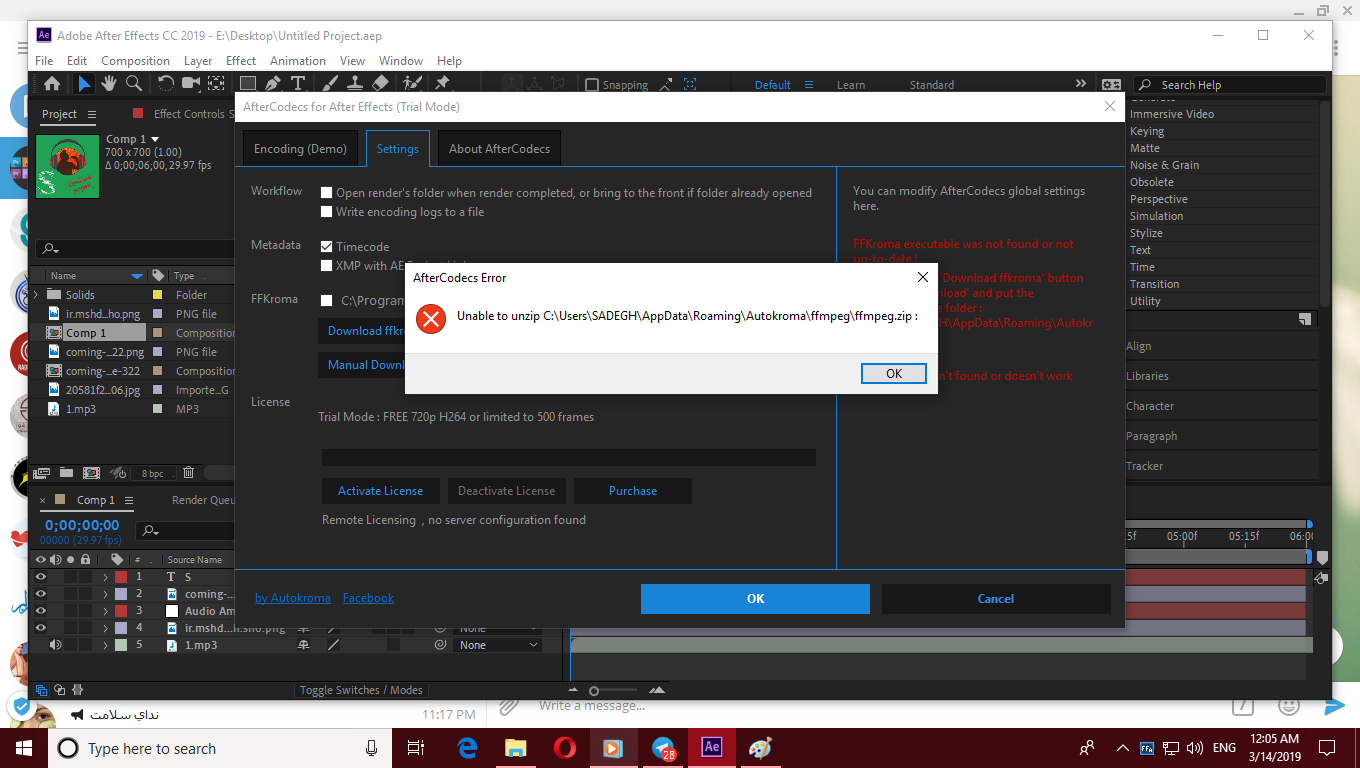
Task: Expand workspace overflow chevron
Action: pos(1080,84)
